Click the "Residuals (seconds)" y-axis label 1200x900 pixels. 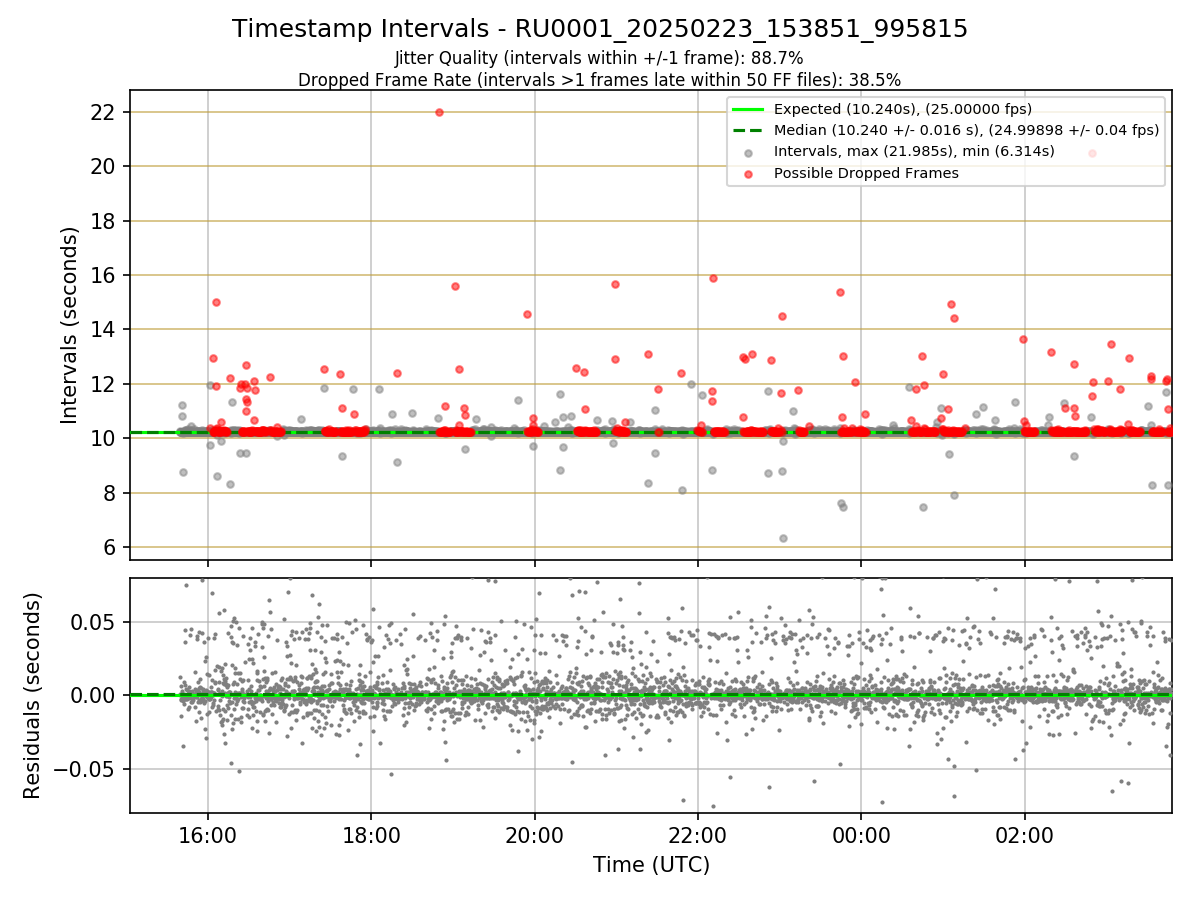click(33, 695)
